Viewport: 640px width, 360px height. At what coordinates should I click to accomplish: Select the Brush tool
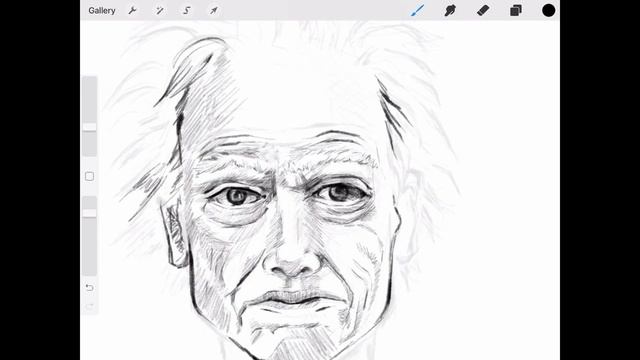tap(417, 11)
